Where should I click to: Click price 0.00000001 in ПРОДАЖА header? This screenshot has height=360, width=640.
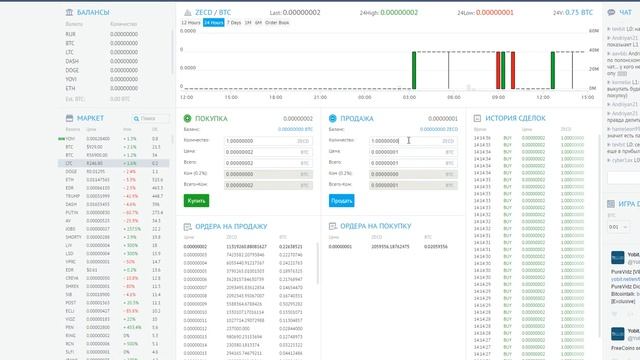coord(443,119)
